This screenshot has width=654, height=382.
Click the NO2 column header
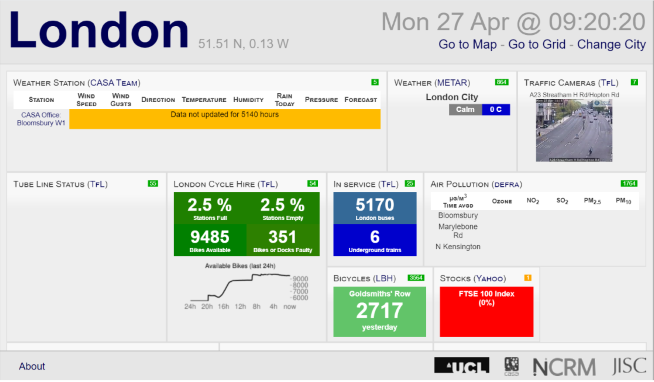click(x=533, y=201)
